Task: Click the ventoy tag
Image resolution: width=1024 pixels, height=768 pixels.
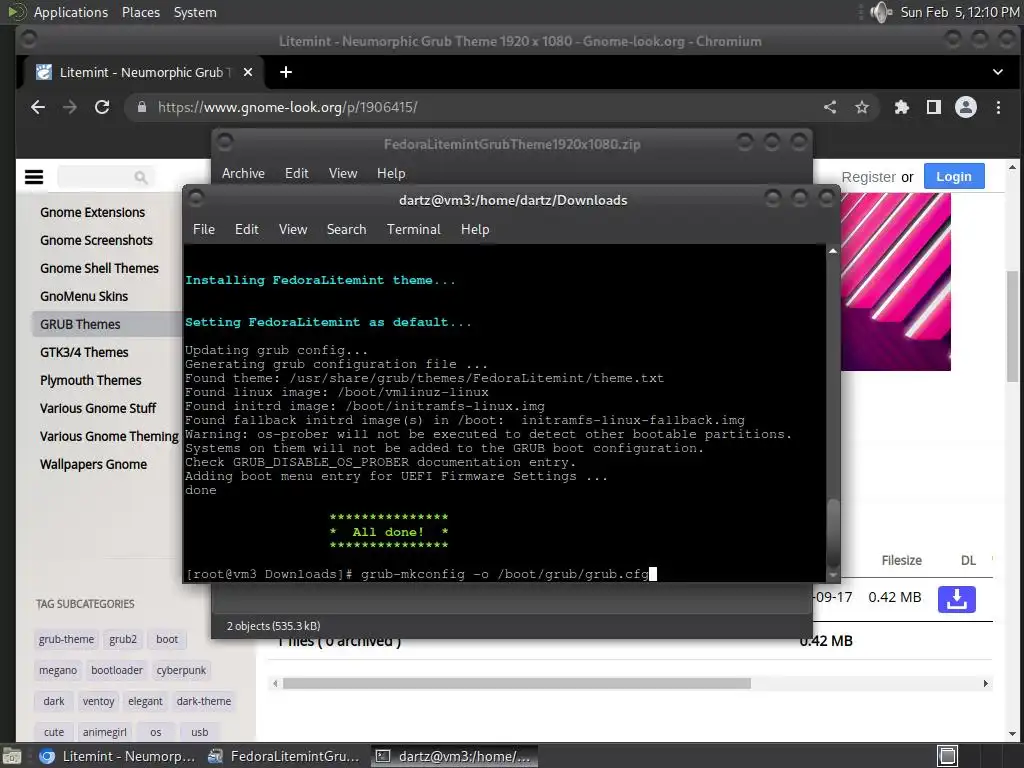Action: coord(99,701)
